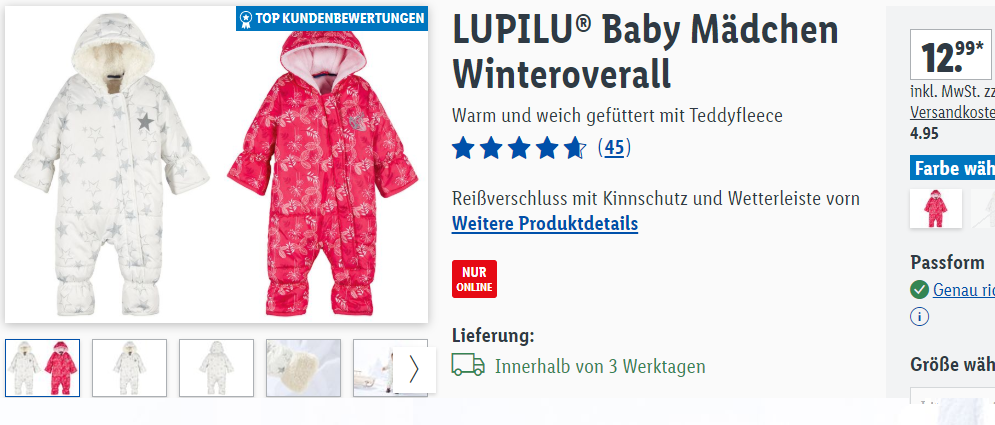995x425 pixels.
Task: Click the green checkmark Passform icon
Action: click(x=919, y=290)
